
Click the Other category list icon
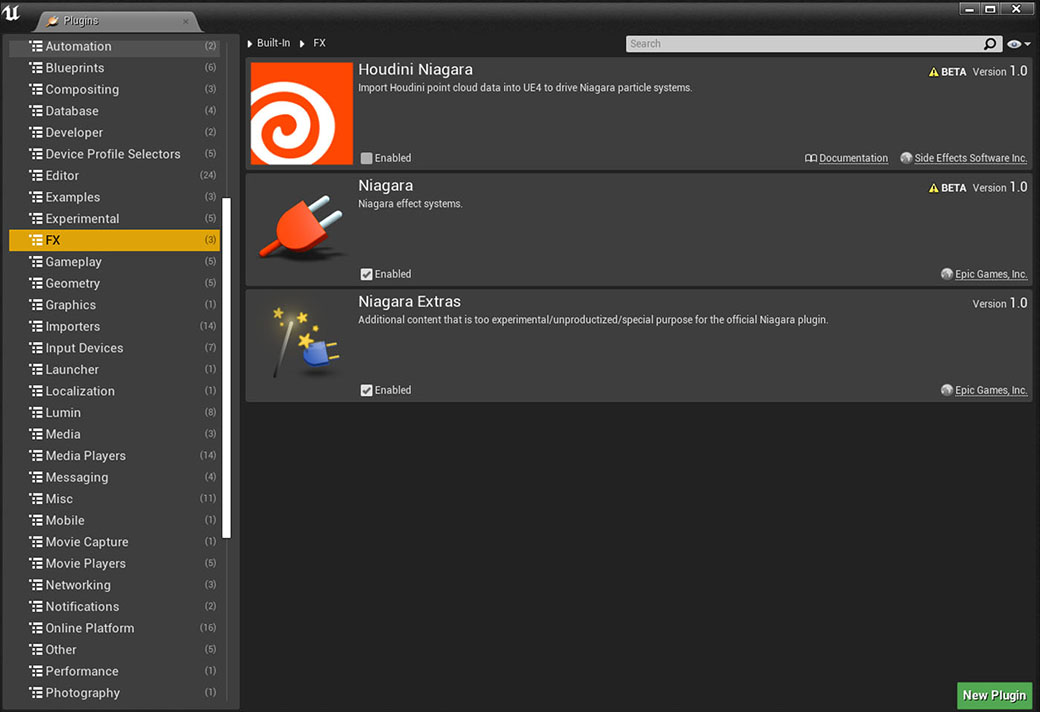click(36, 650)
